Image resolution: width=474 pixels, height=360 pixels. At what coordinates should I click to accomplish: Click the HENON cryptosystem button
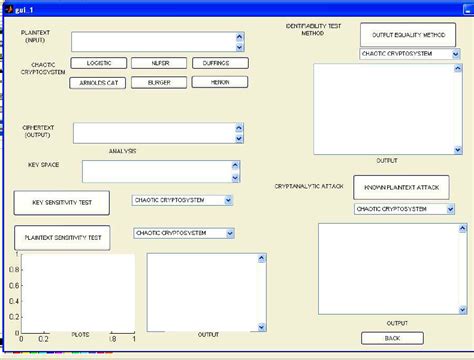click(x=220, y=82)
